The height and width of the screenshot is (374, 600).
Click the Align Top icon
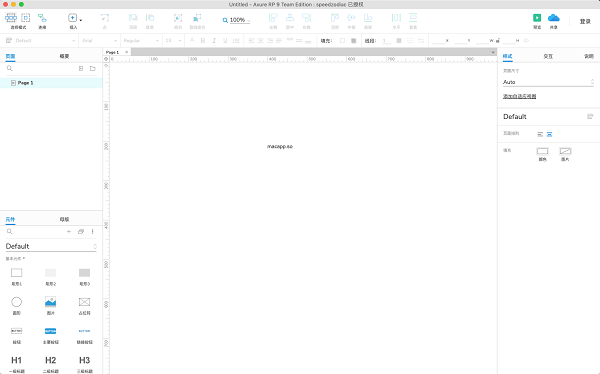click(x=335, y=18)
